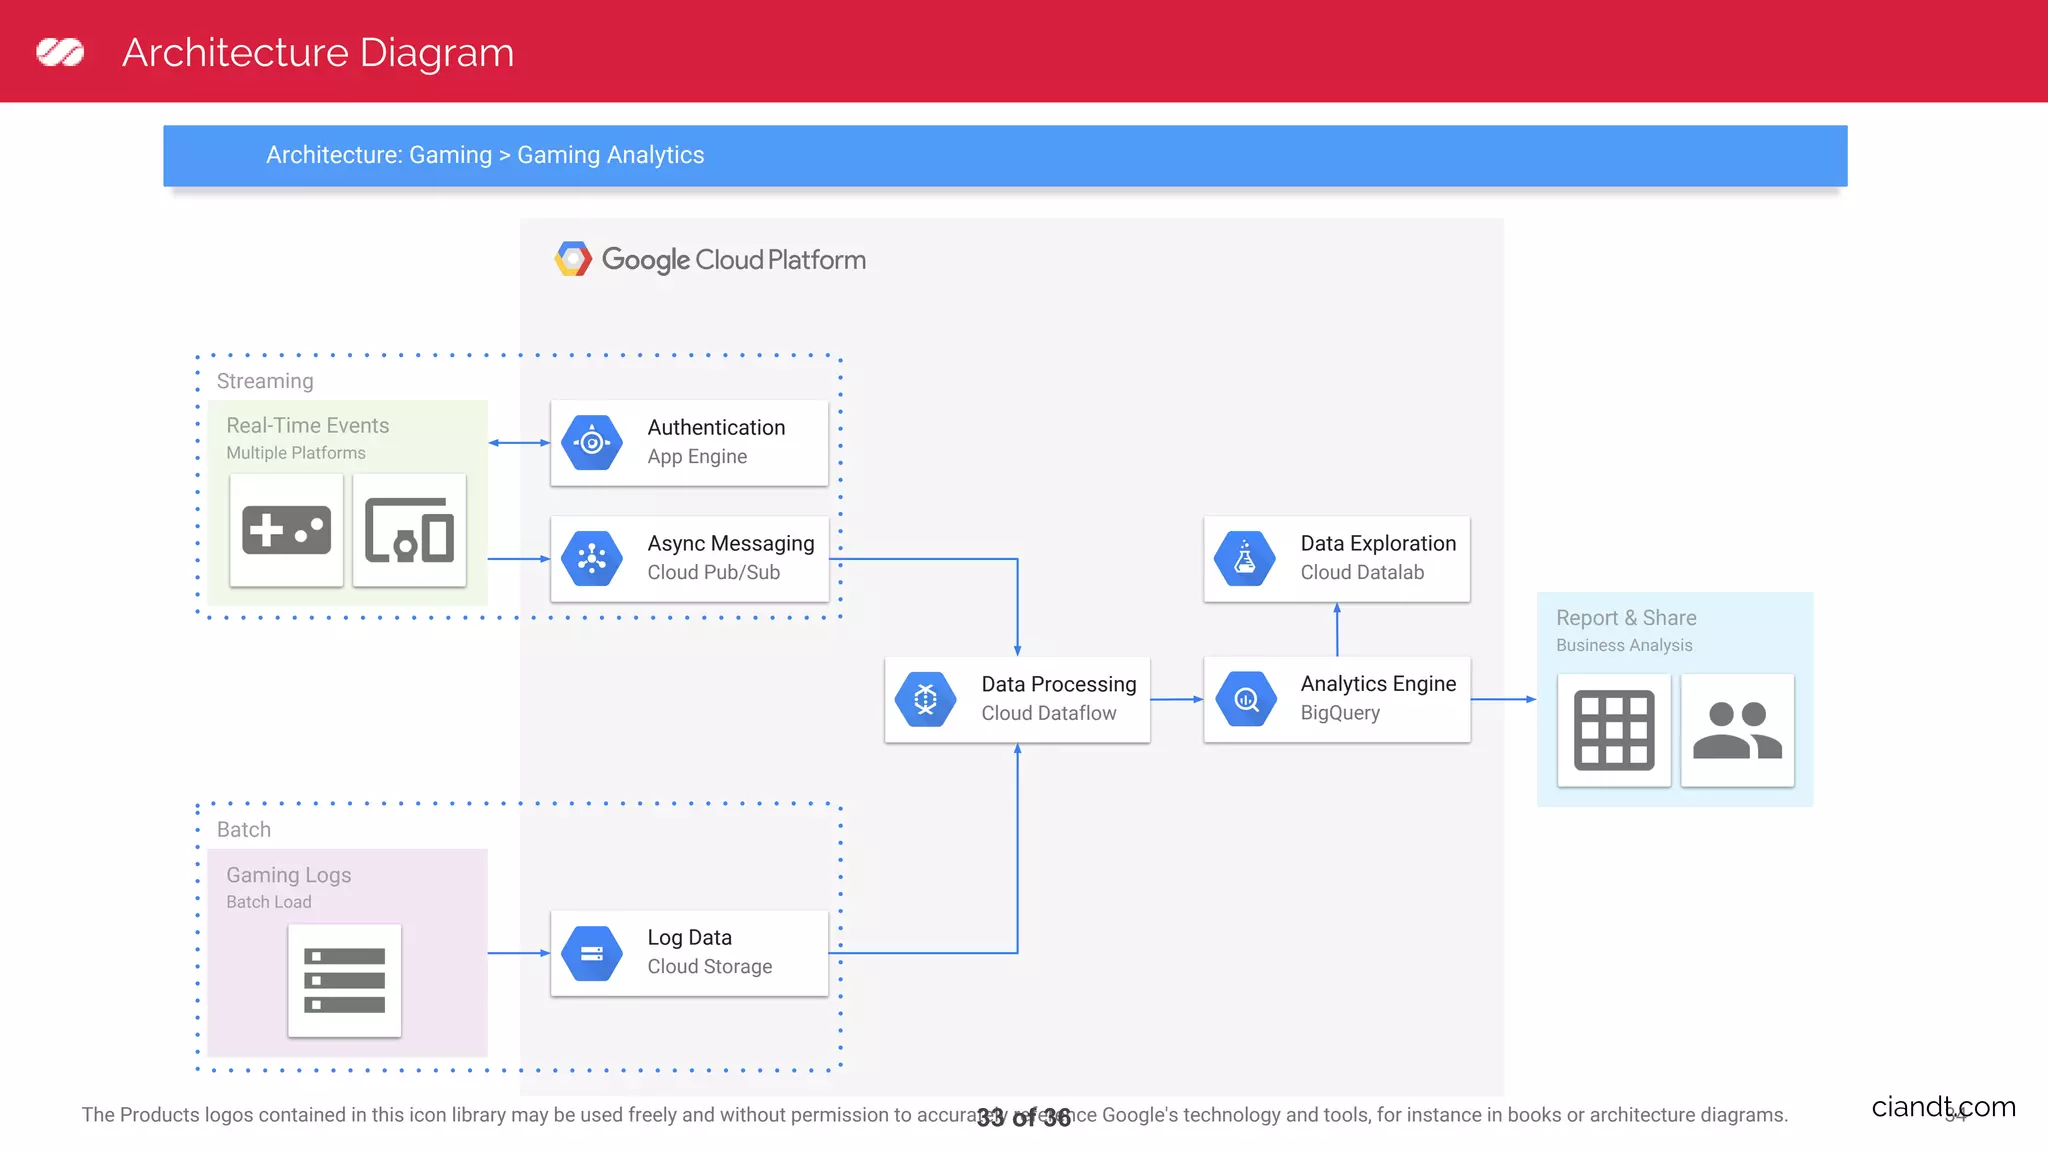The width and height of the screenshot is (2048, 1152).
Task: Click the Cloud Dataflow hexagon icon
Action: tap(926, 699)
